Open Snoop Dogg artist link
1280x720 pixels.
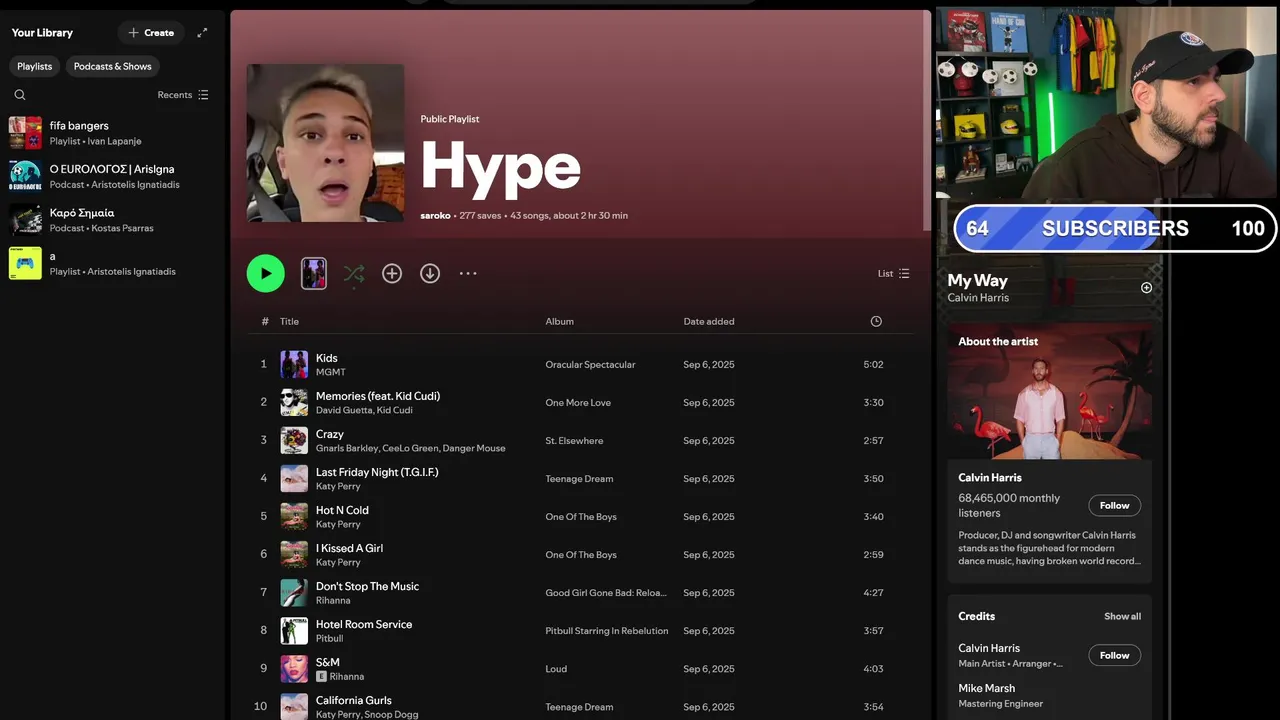[x=391, y=714]
